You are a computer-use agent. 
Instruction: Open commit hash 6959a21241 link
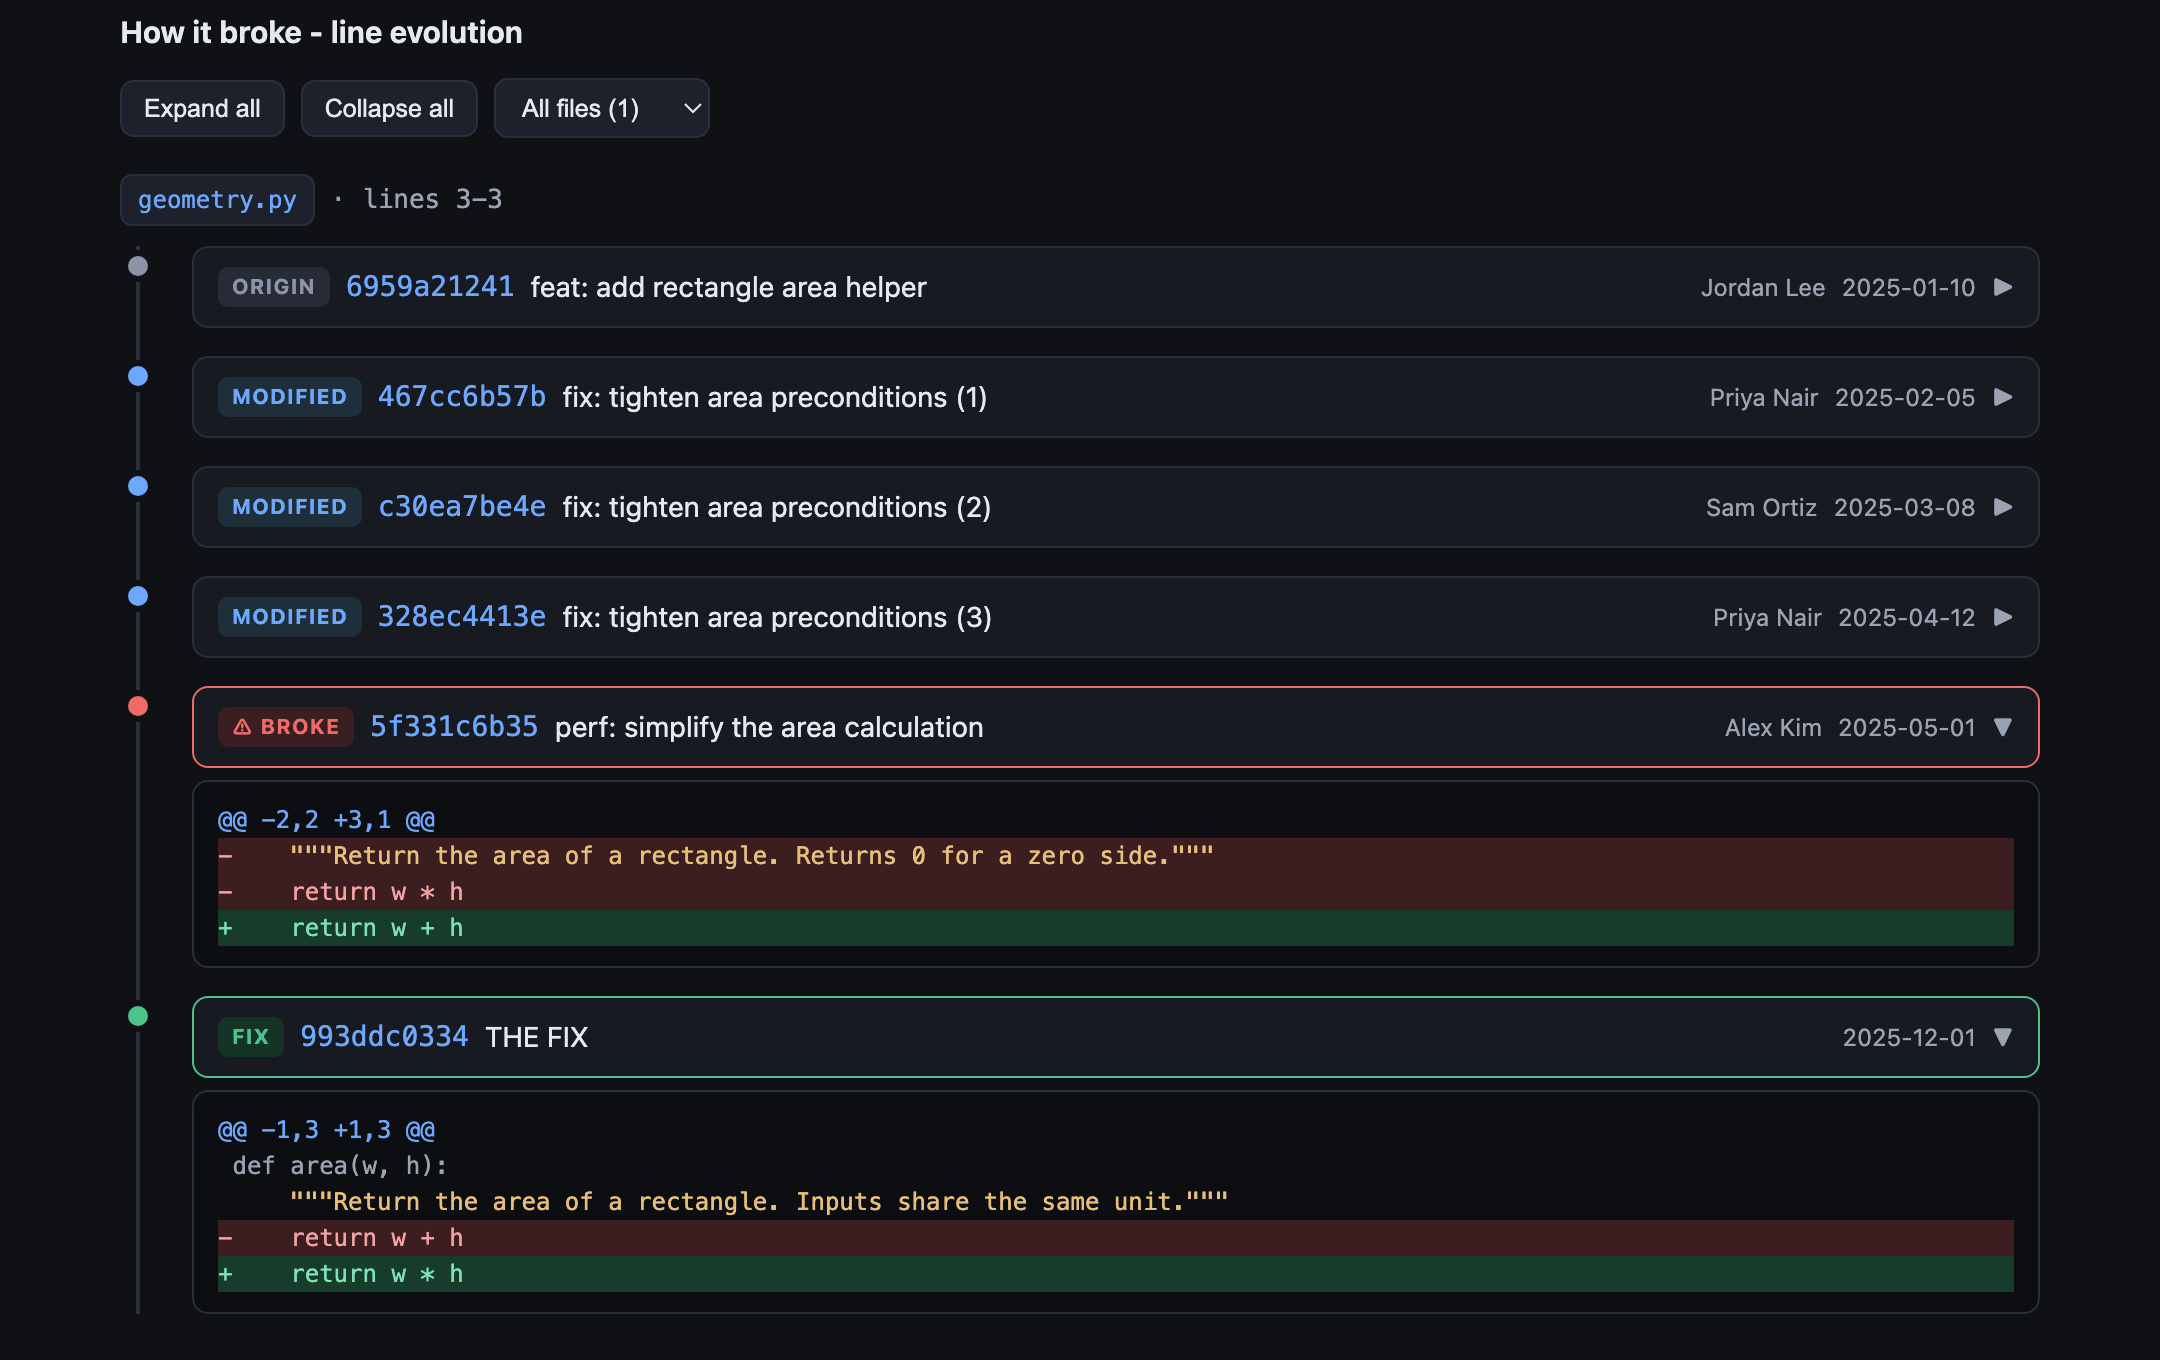tap(430, 287)
